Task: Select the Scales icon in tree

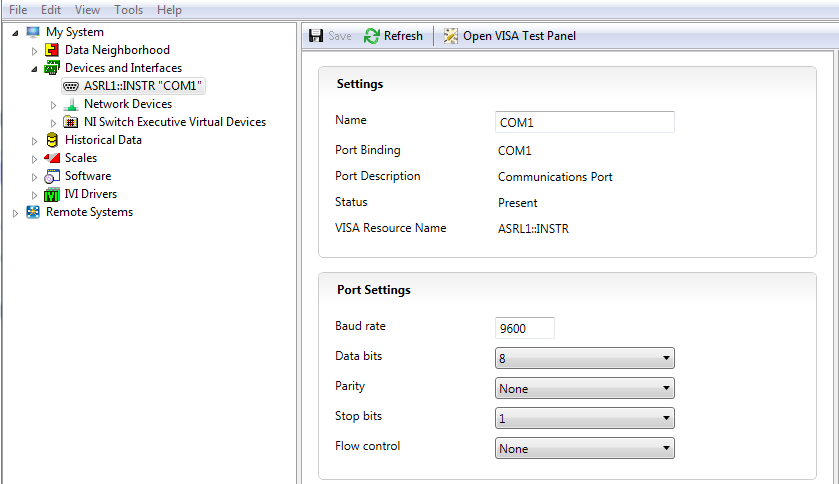Action: 52,158
